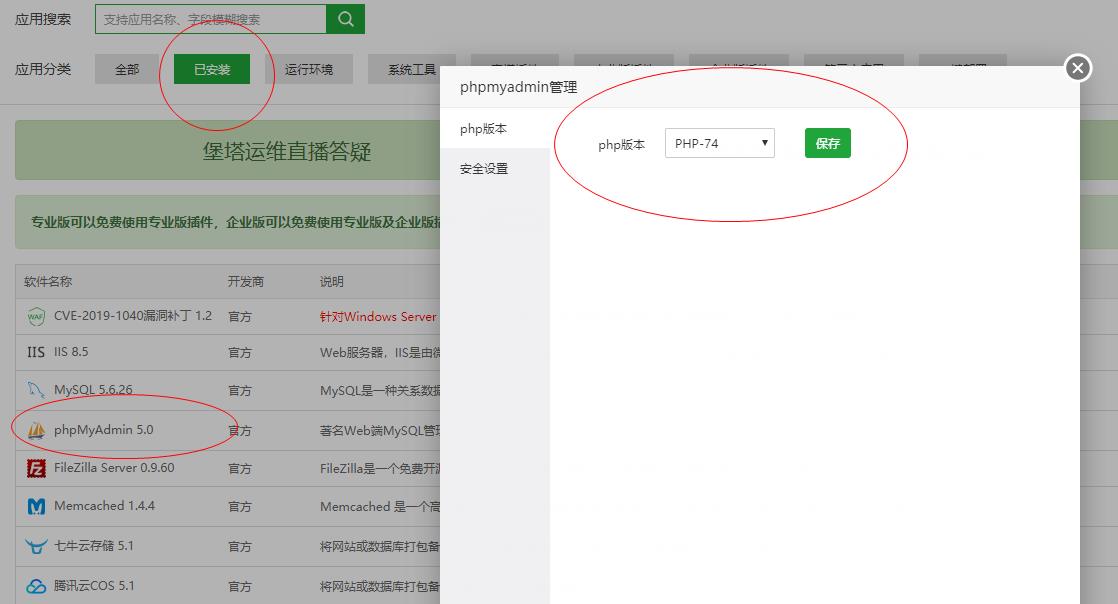Click the MySQL dolphin icon

[x=36, y=390]
